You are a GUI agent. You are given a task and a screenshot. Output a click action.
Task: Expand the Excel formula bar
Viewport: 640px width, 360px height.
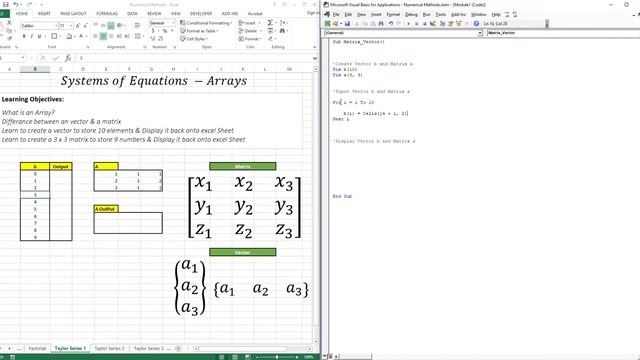pos(315,58)
